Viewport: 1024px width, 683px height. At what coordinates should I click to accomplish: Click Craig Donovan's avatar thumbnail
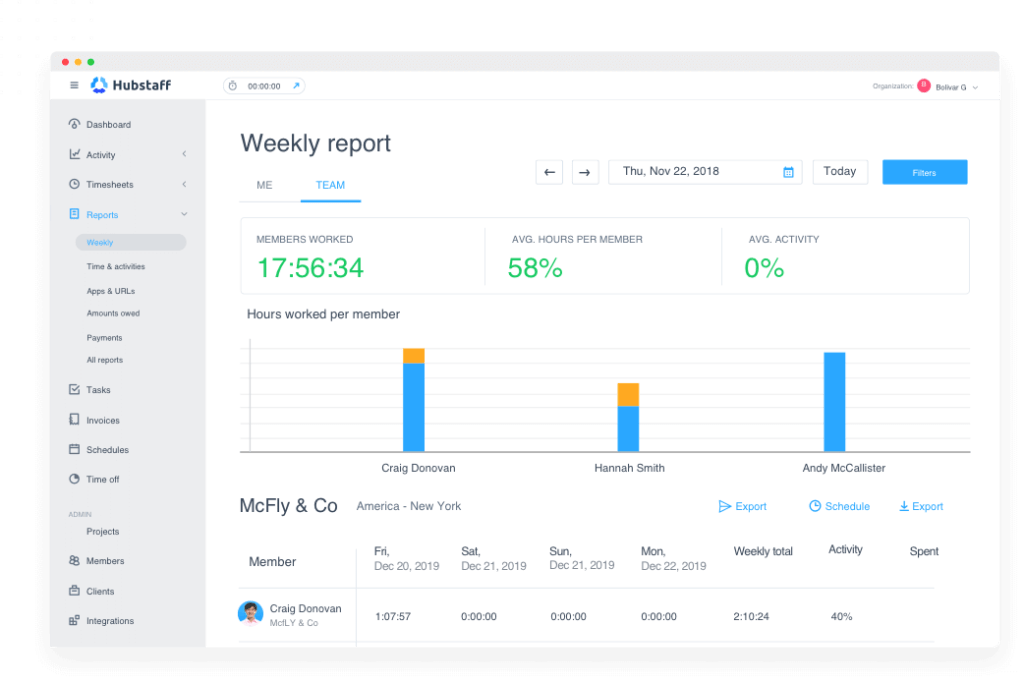250,614
